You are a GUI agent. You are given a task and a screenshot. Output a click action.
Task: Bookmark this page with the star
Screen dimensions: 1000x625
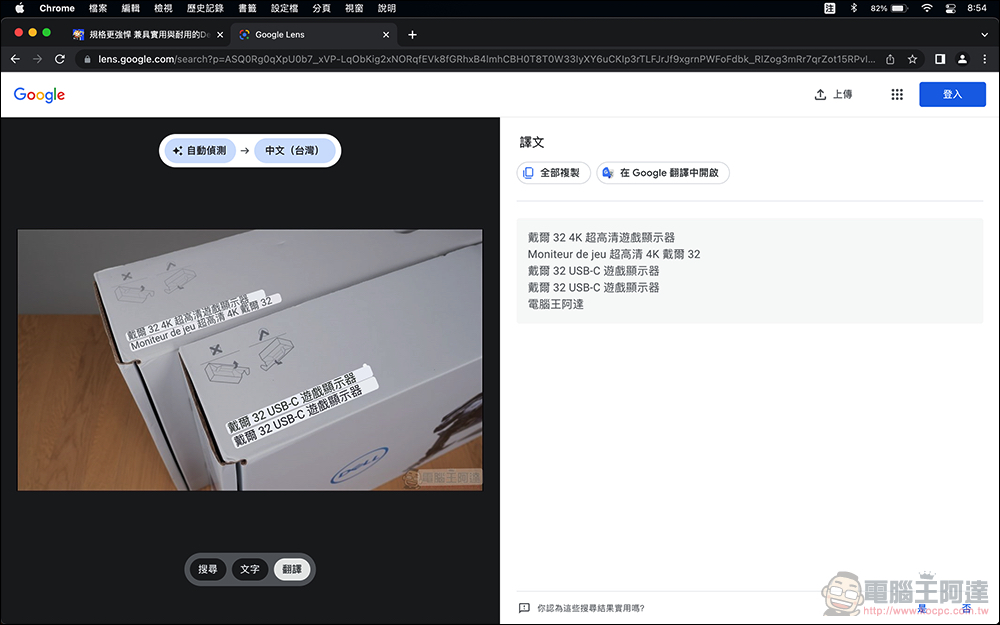(913, 59)
